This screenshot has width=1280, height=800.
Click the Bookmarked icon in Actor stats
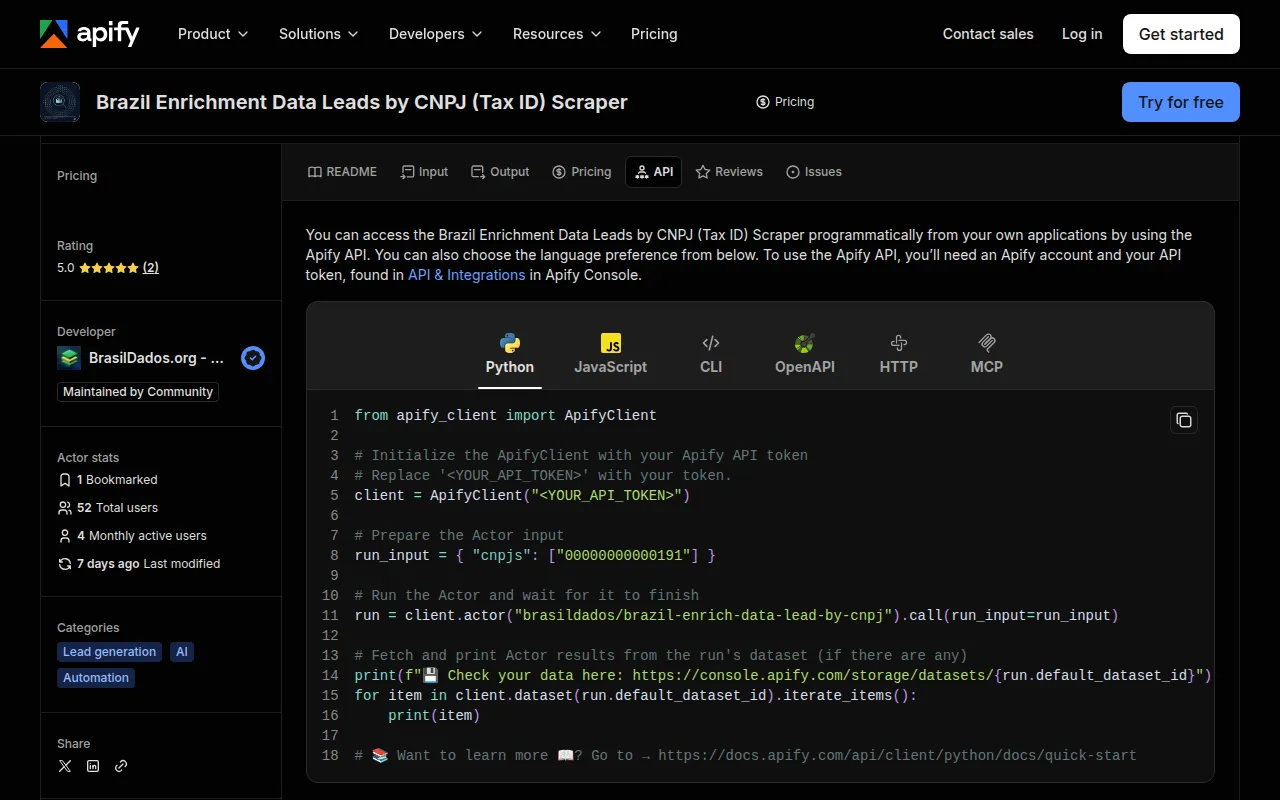(x=65, y=480)
